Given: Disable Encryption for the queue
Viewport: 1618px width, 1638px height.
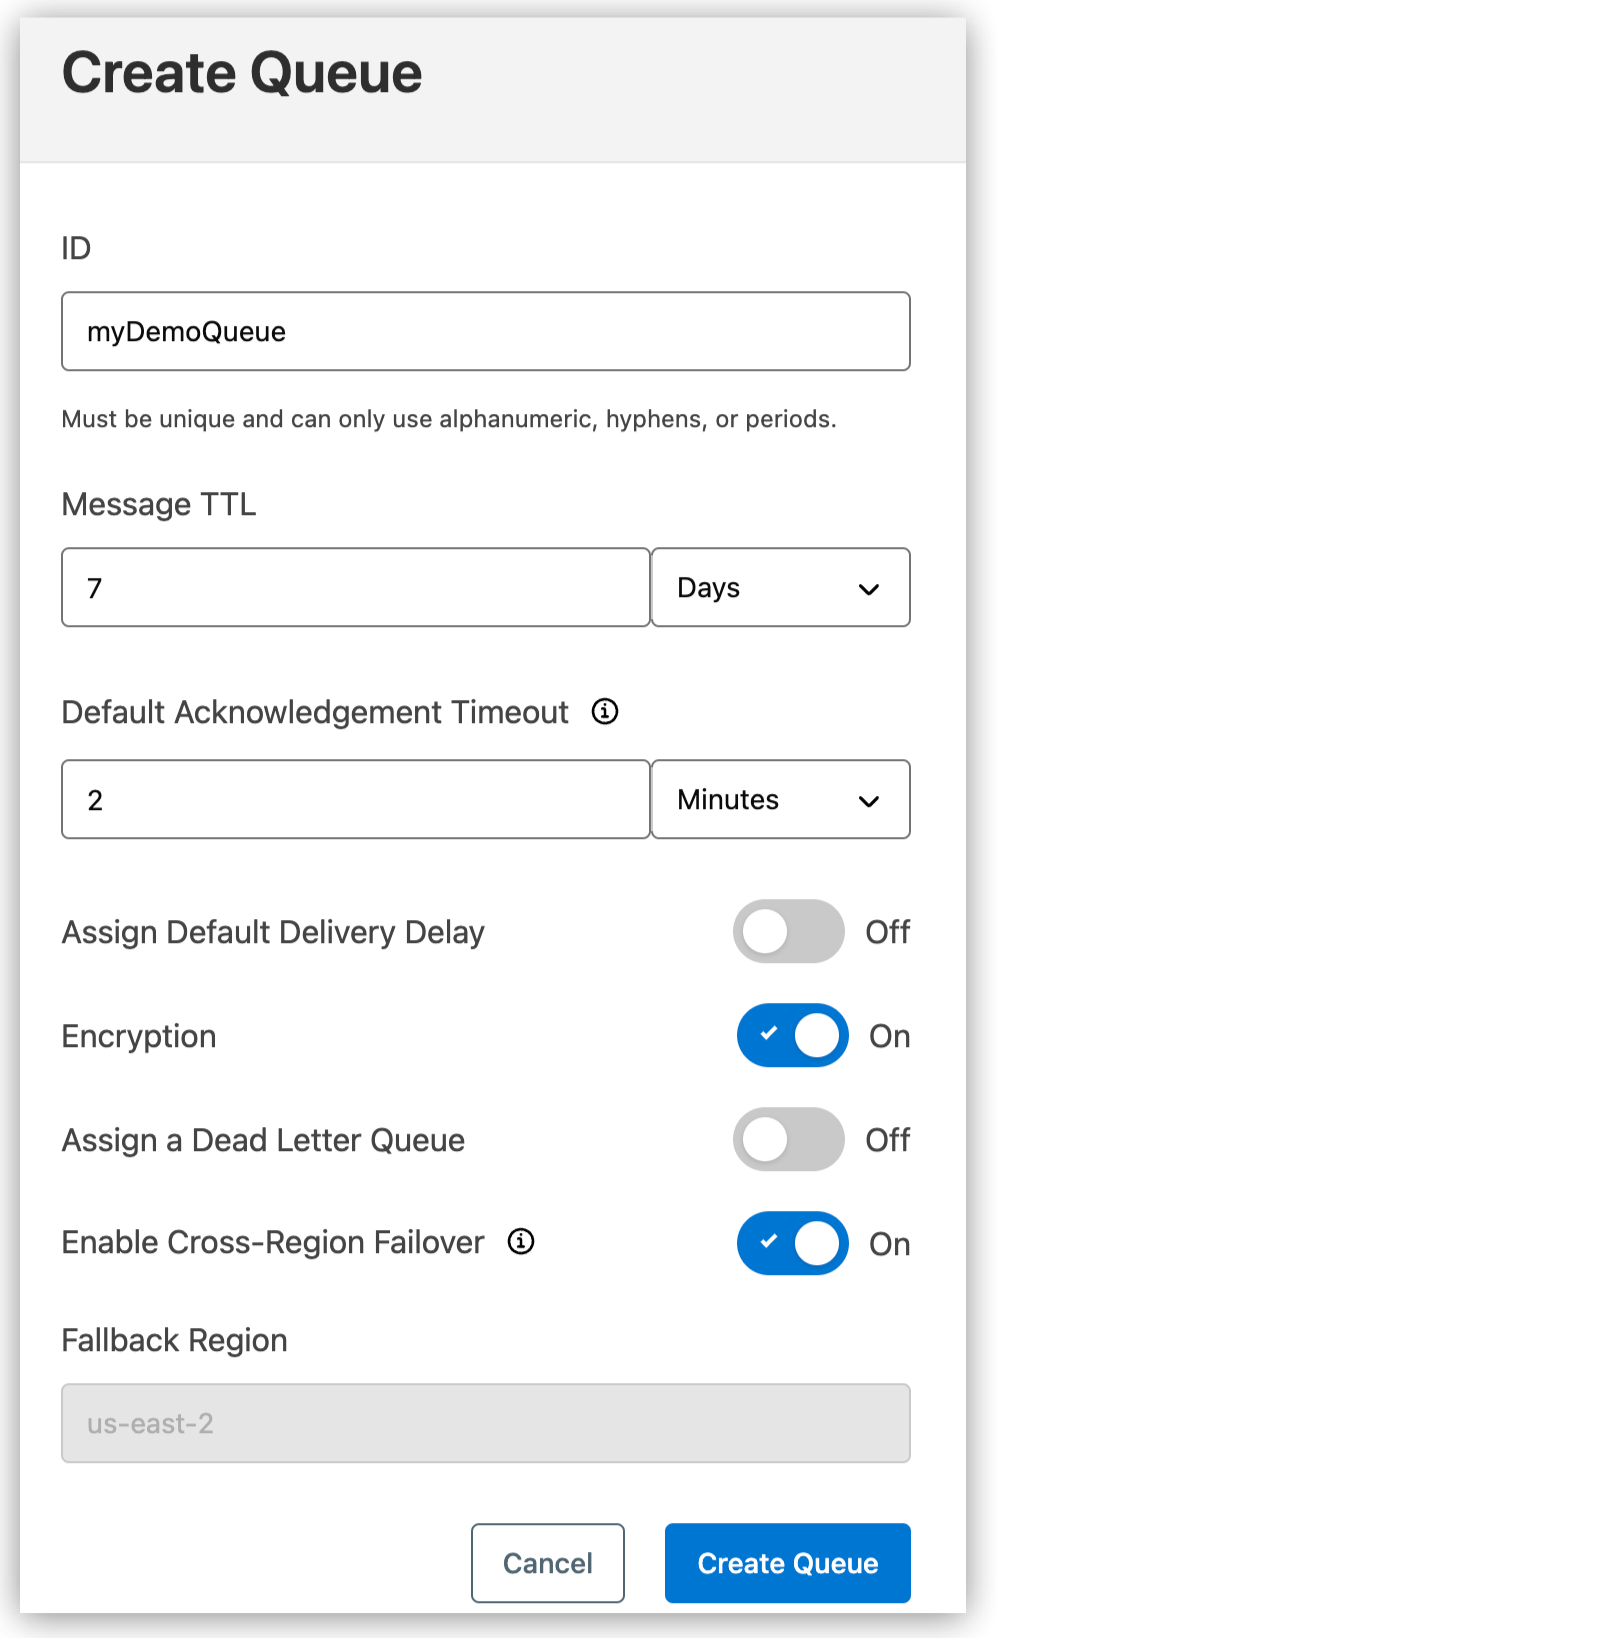Looking at the screenshot, I should click(x=792, y=1035).
